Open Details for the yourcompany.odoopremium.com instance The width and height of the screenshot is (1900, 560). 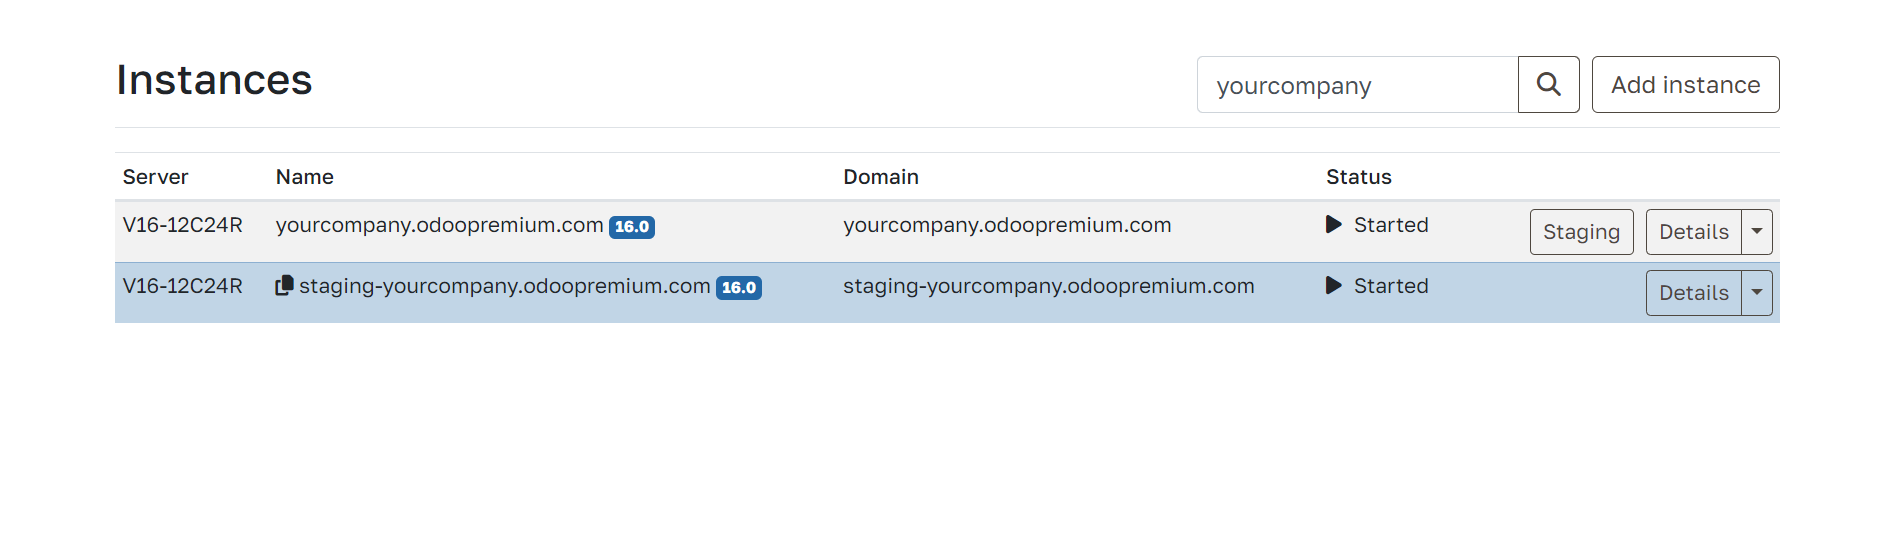pyautogui.click(x=1693, y=232)
